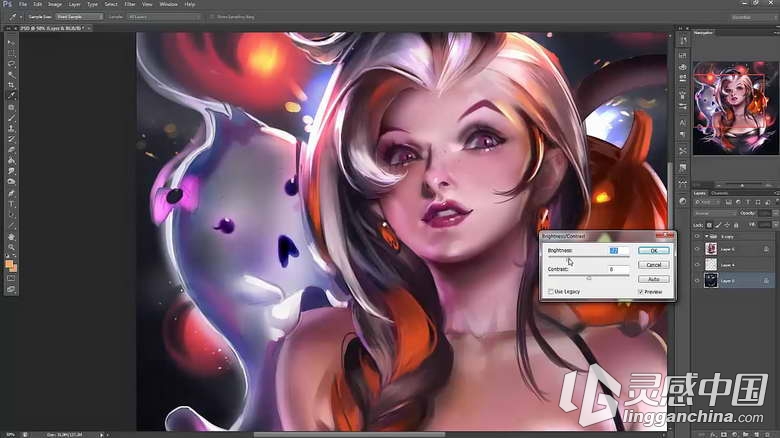
Task: Select the Eraser tool
Action: (x=11, y=149)
